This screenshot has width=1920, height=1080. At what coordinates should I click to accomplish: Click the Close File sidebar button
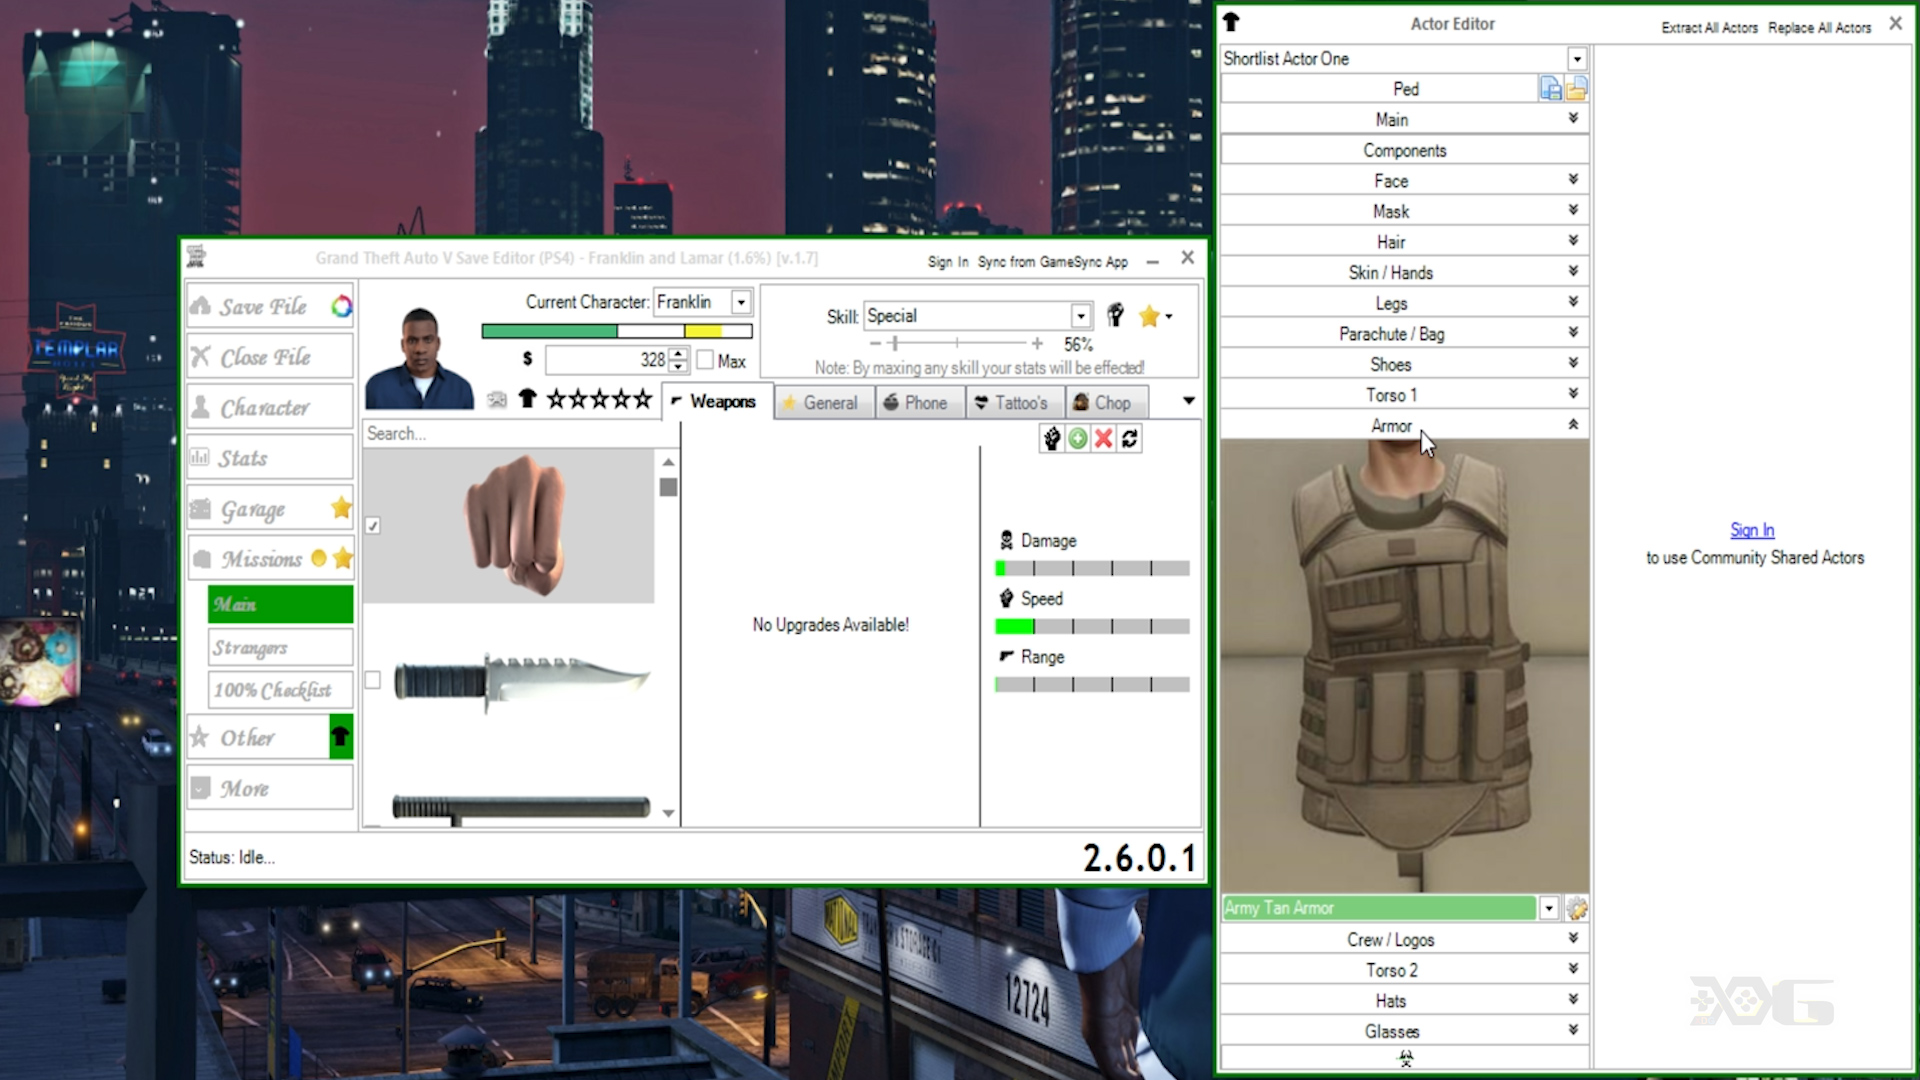[x=270, y=357]
